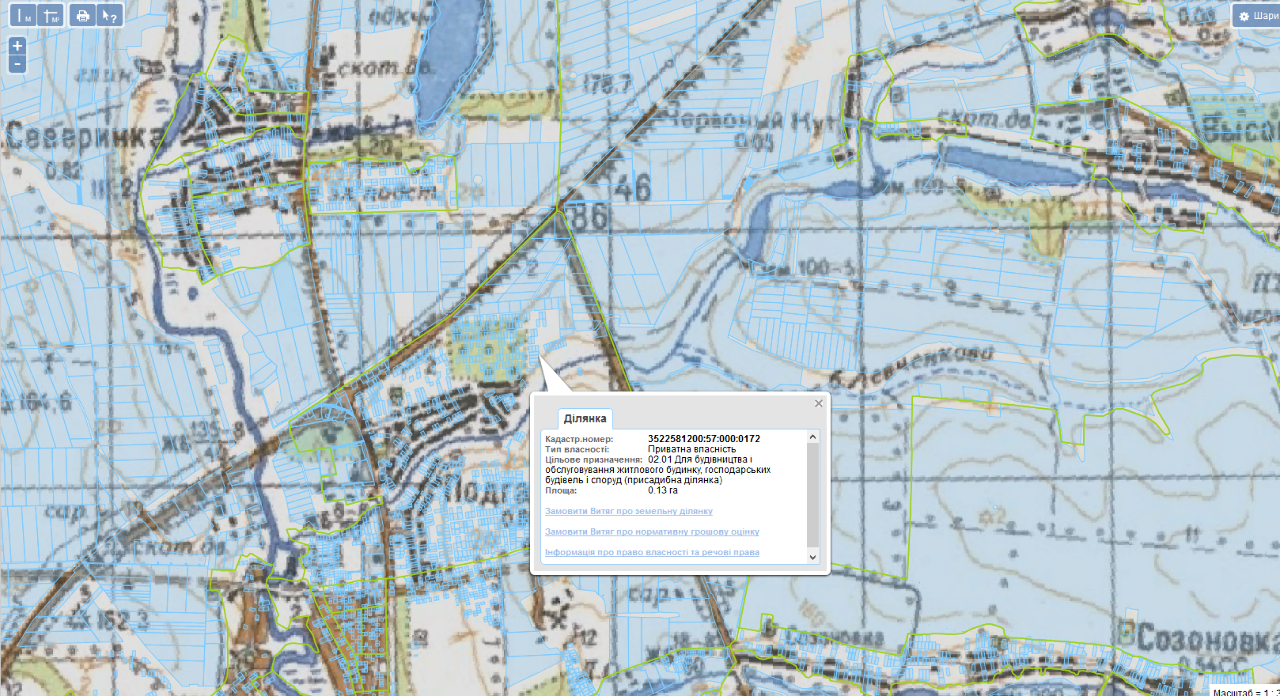Click the Кадастр.номер label
The width and height of the screenshot is (1280, 696).
pyautogui.click(x=579, y=439)
